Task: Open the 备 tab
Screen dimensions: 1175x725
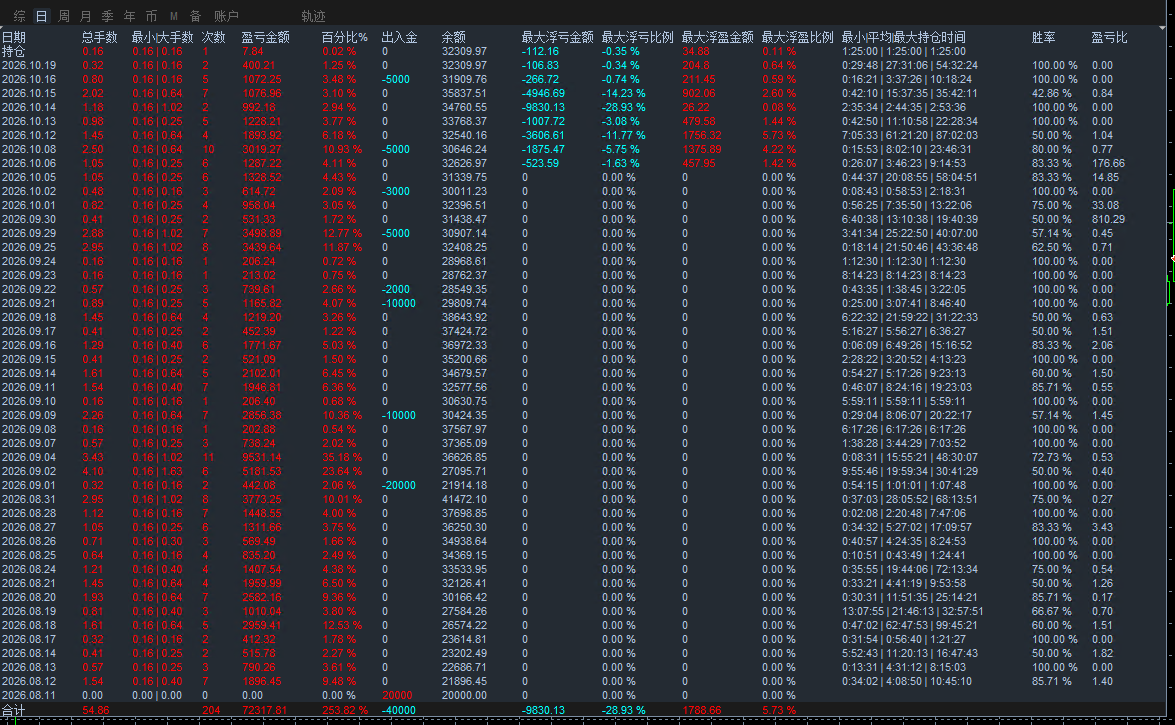Action: point(196,16)
